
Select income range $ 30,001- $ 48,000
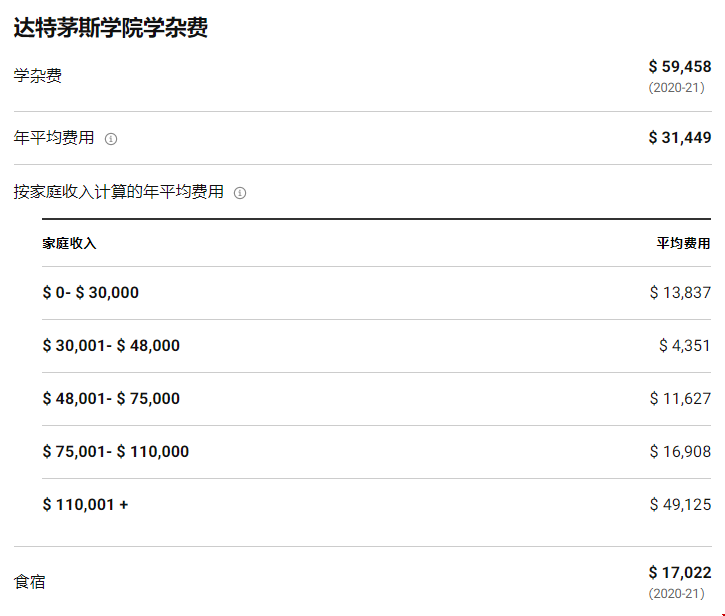pos(111,346)
